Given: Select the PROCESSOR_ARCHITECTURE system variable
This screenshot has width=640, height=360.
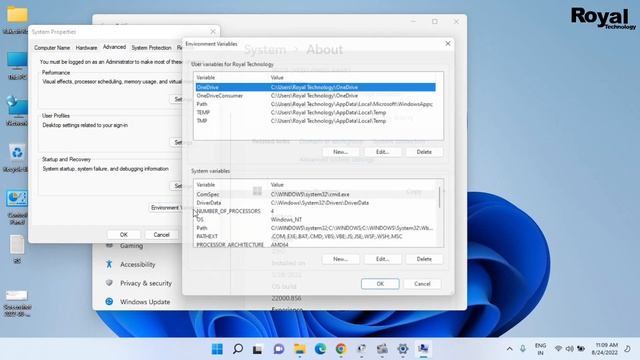Looking at the screenshot, I should tap(316, 244).
